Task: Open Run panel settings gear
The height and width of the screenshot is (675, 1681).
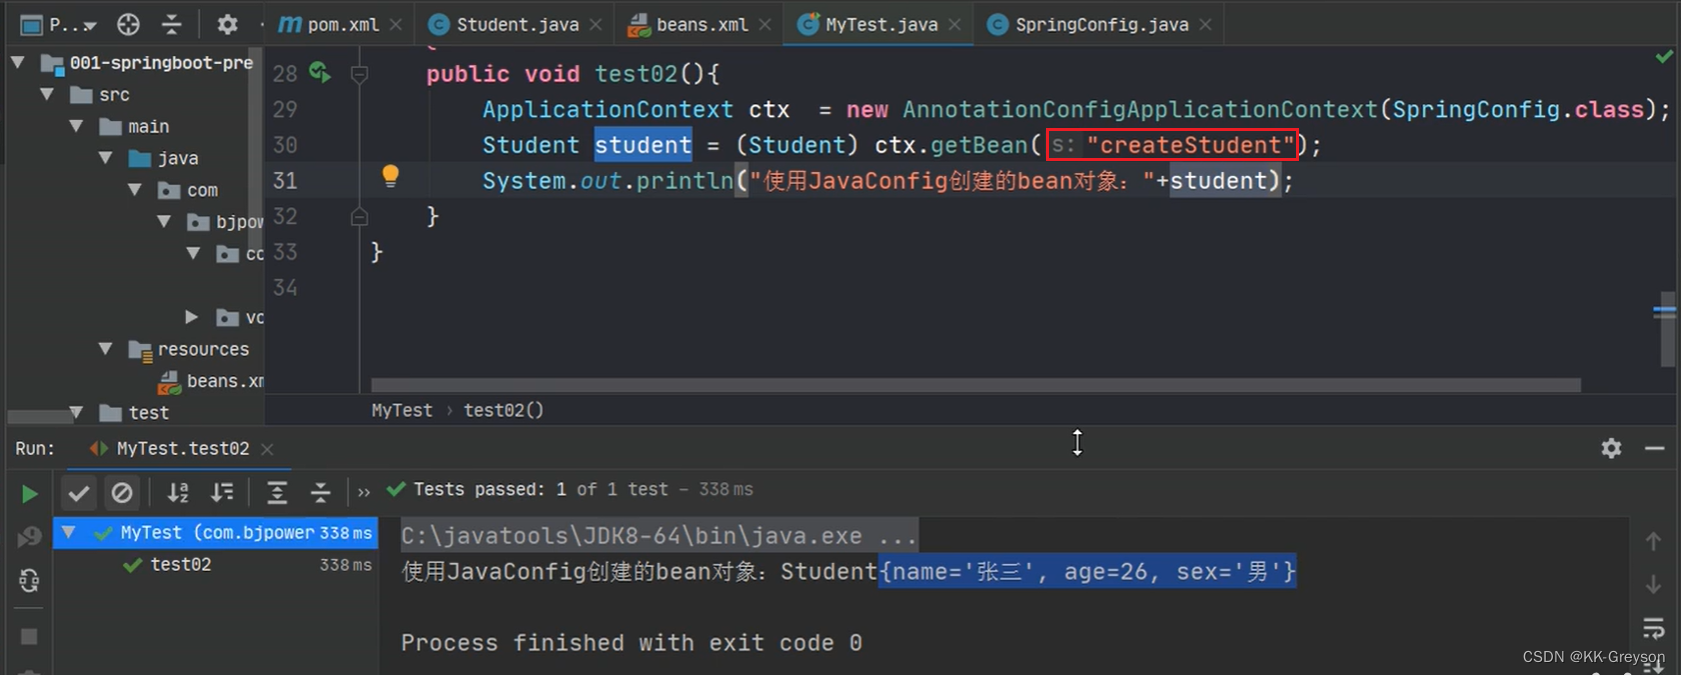Action: coord(1611,448)
